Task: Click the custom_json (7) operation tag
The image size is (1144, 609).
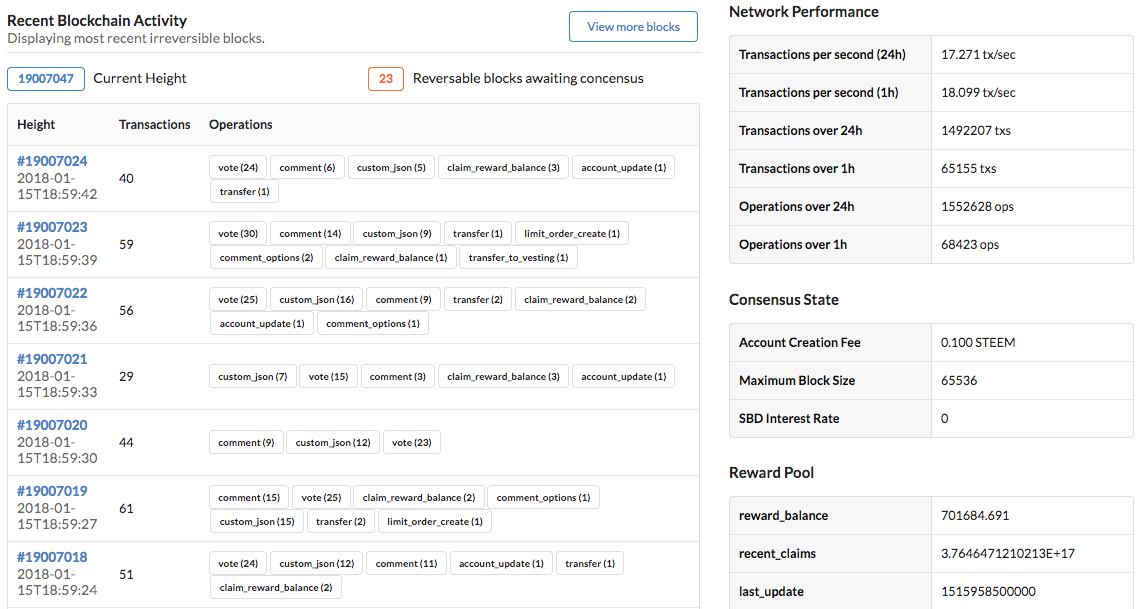Action: 253,376
